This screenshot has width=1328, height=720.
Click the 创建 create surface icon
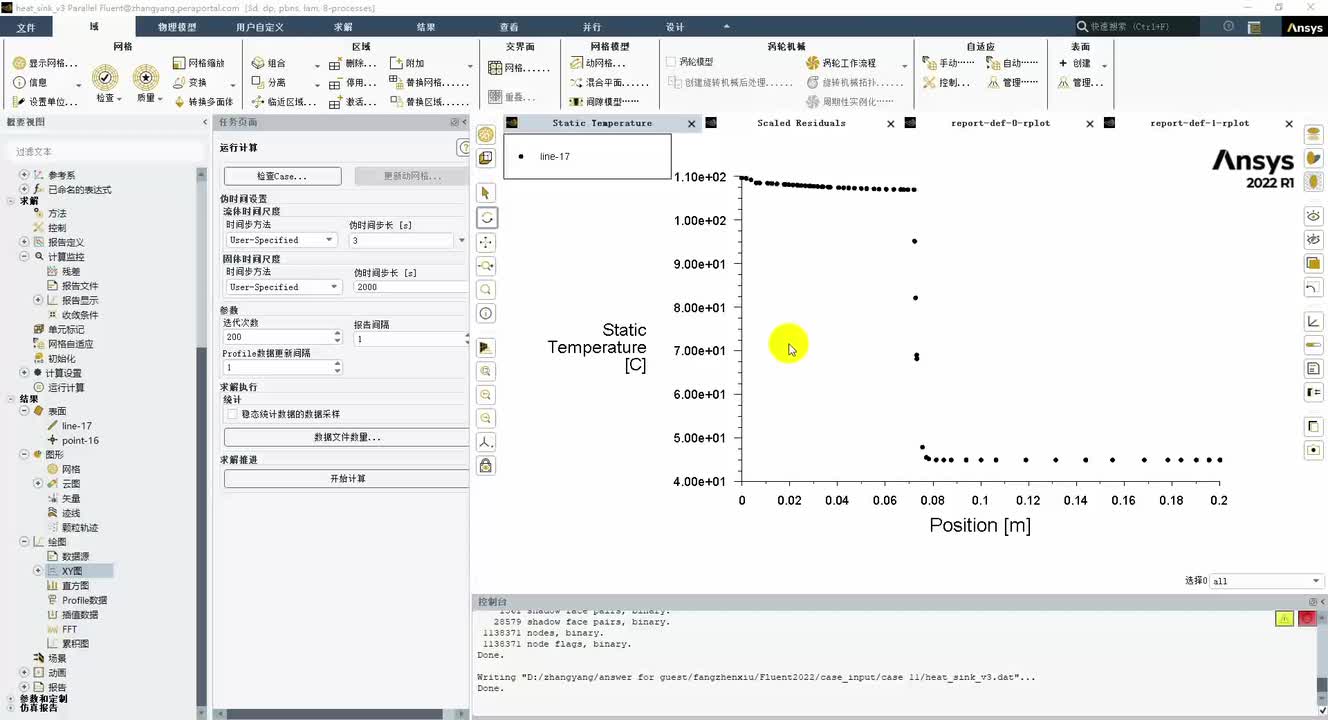point(1063,63)
